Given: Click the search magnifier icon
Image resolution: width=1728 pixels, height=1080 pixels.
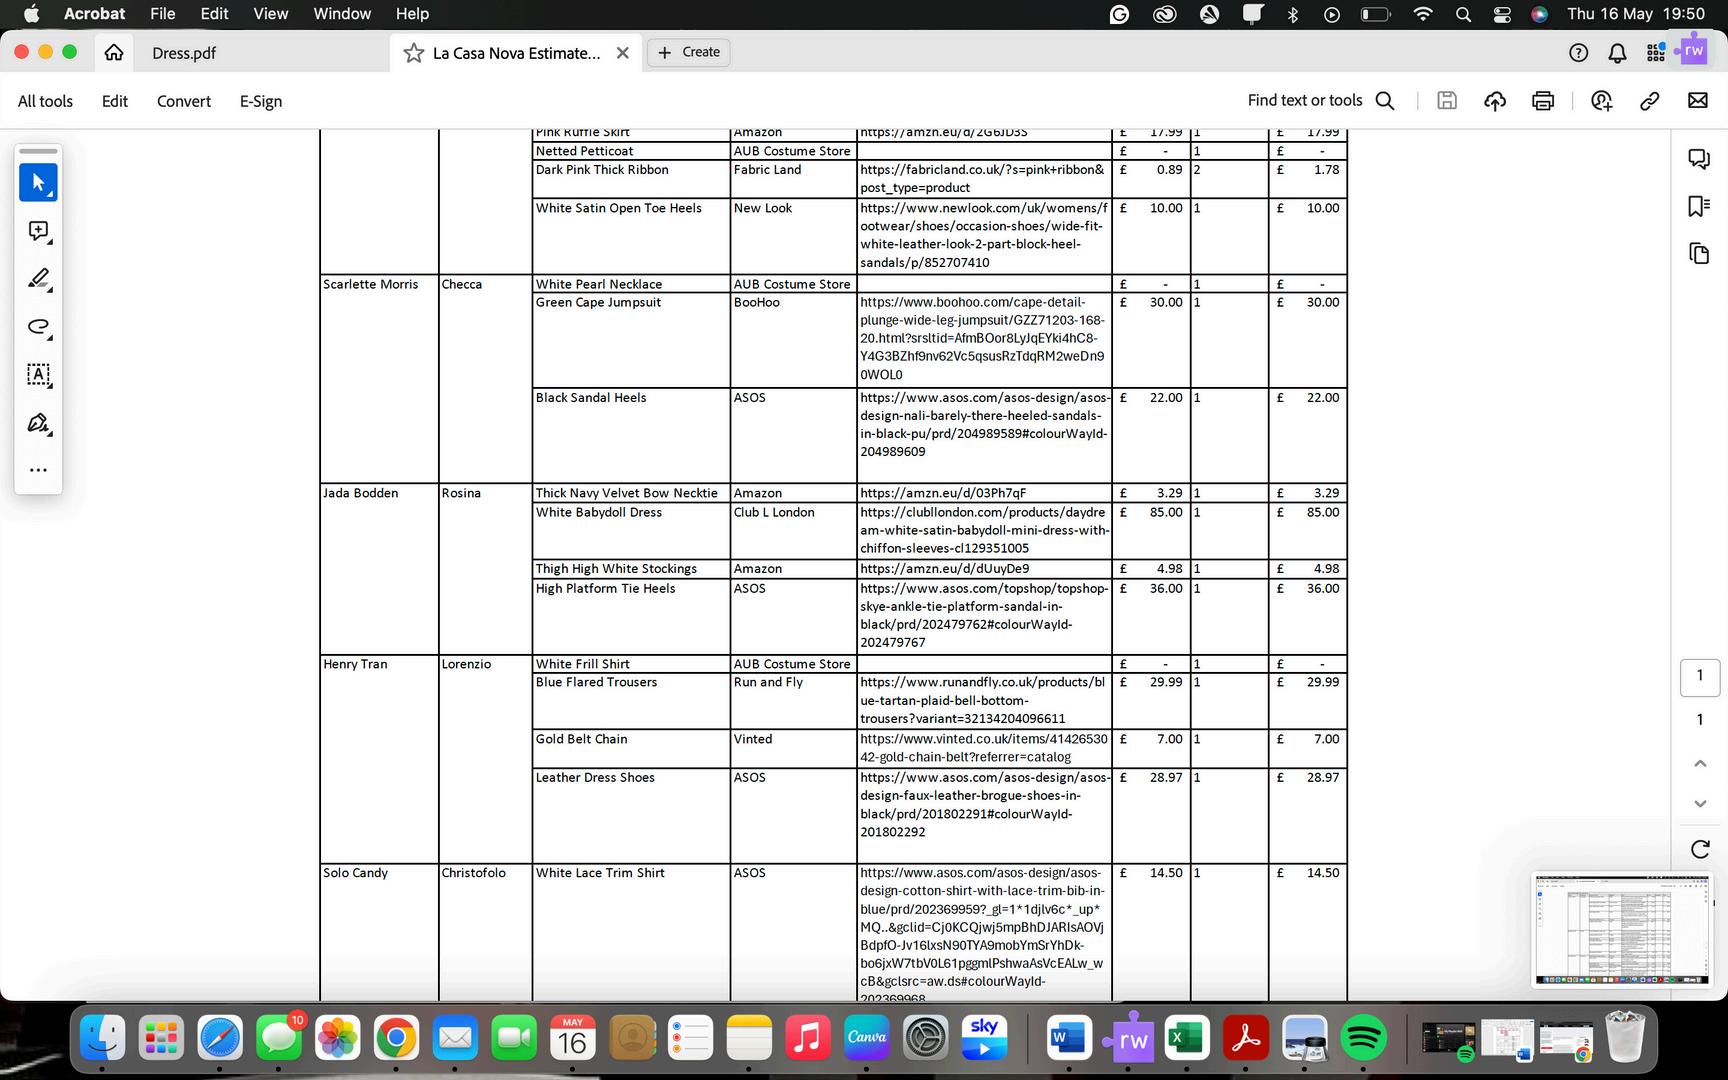Looking at the screenshot, I should [x=1385, y=100].
